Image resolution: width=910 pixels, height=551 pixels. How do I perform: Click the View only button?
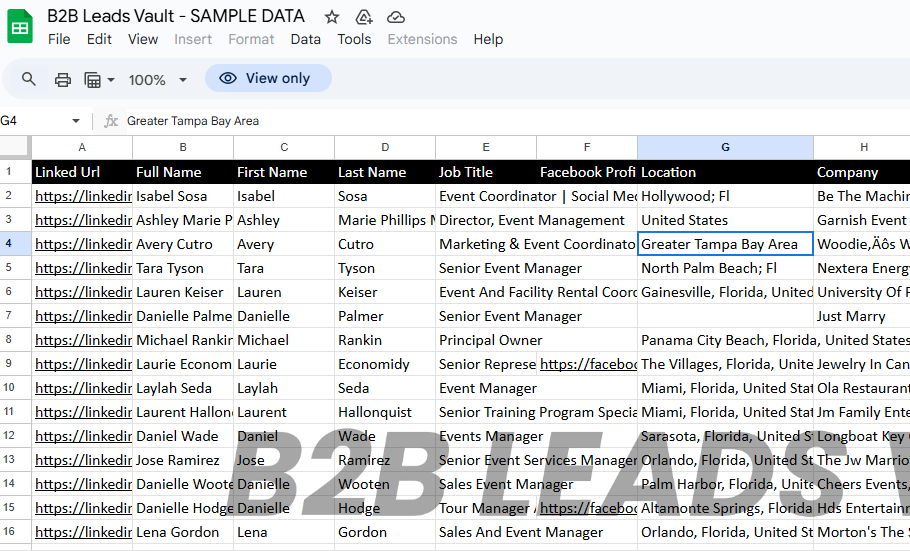pyautogui.click(x=267, y=78)
